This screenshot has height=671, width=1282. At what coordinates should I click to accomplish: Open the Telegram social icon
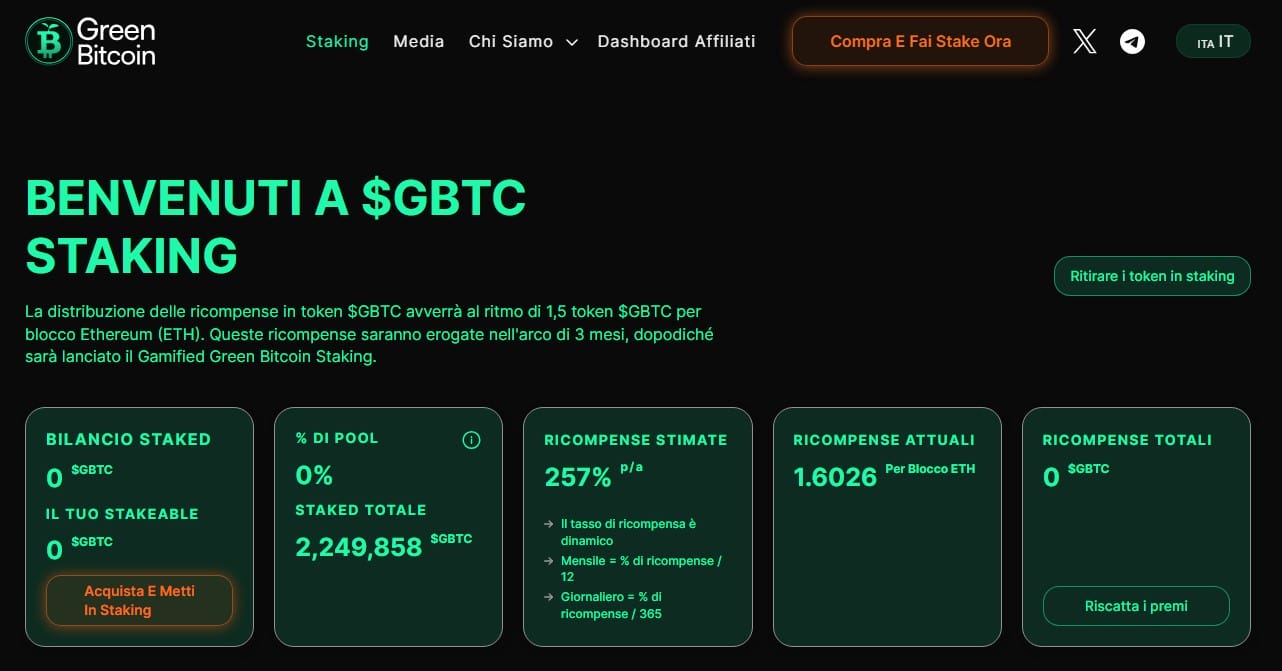1132,41
